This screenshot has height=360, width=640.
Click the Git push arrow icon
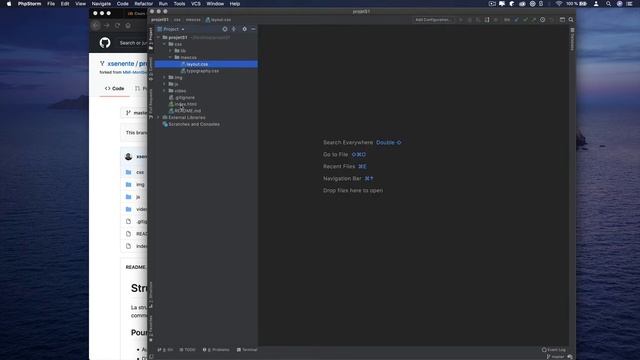(x=533, y=20)
